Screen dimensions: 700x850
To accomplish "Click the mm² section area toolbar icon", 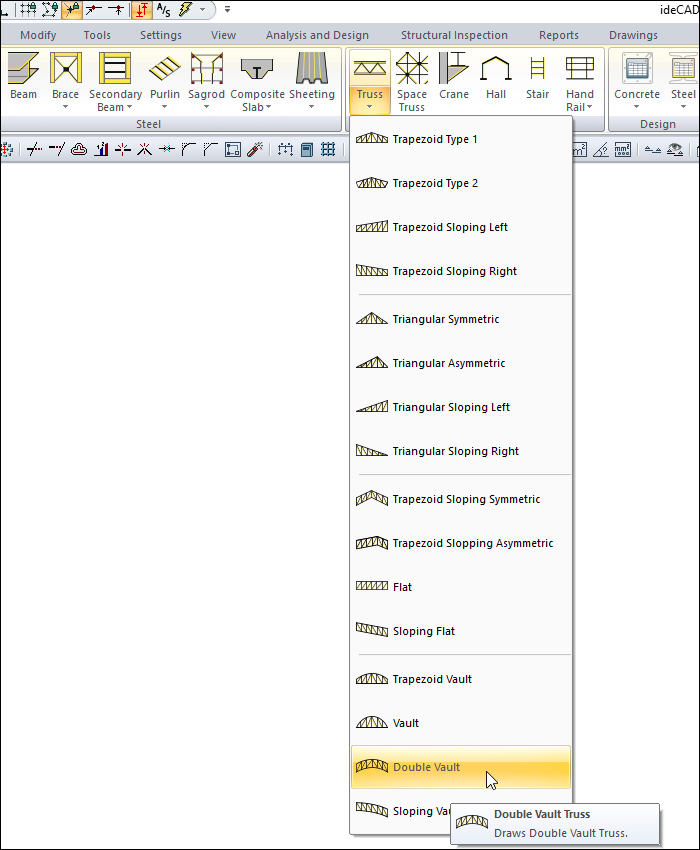I will pos(622,149).
